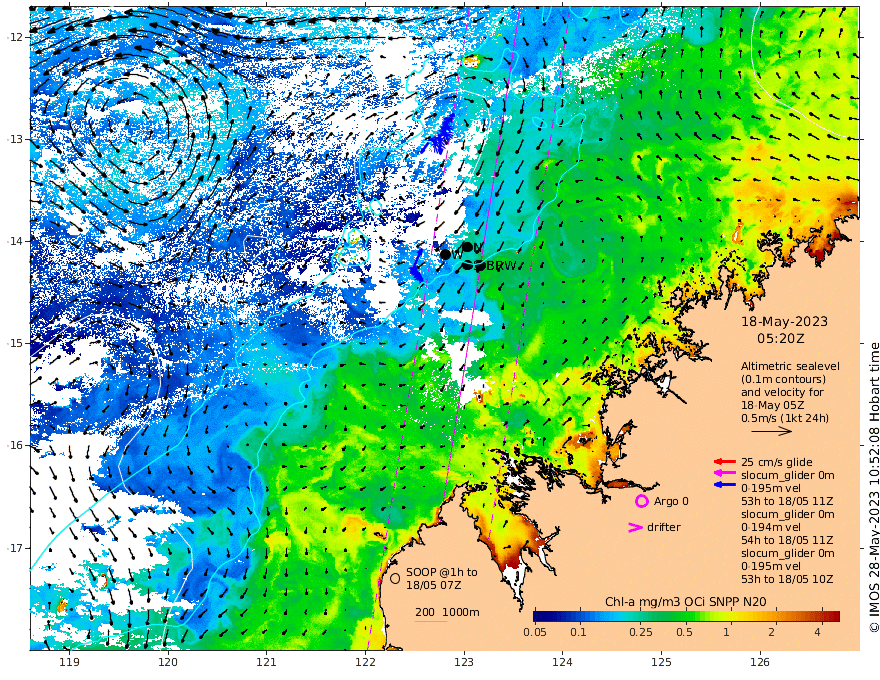Click the '25 cm/s glide' label

point(777,462)
